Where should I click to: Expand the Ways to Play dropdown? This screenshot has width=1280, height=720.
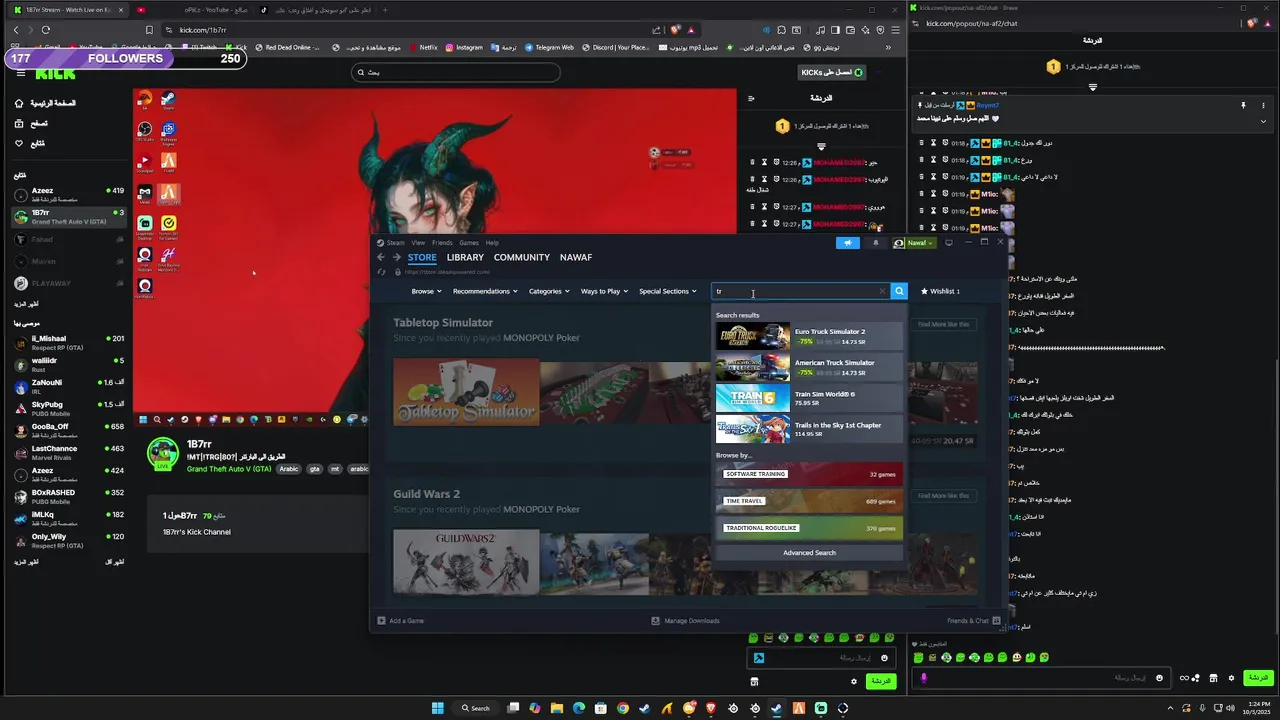(604, 291)
